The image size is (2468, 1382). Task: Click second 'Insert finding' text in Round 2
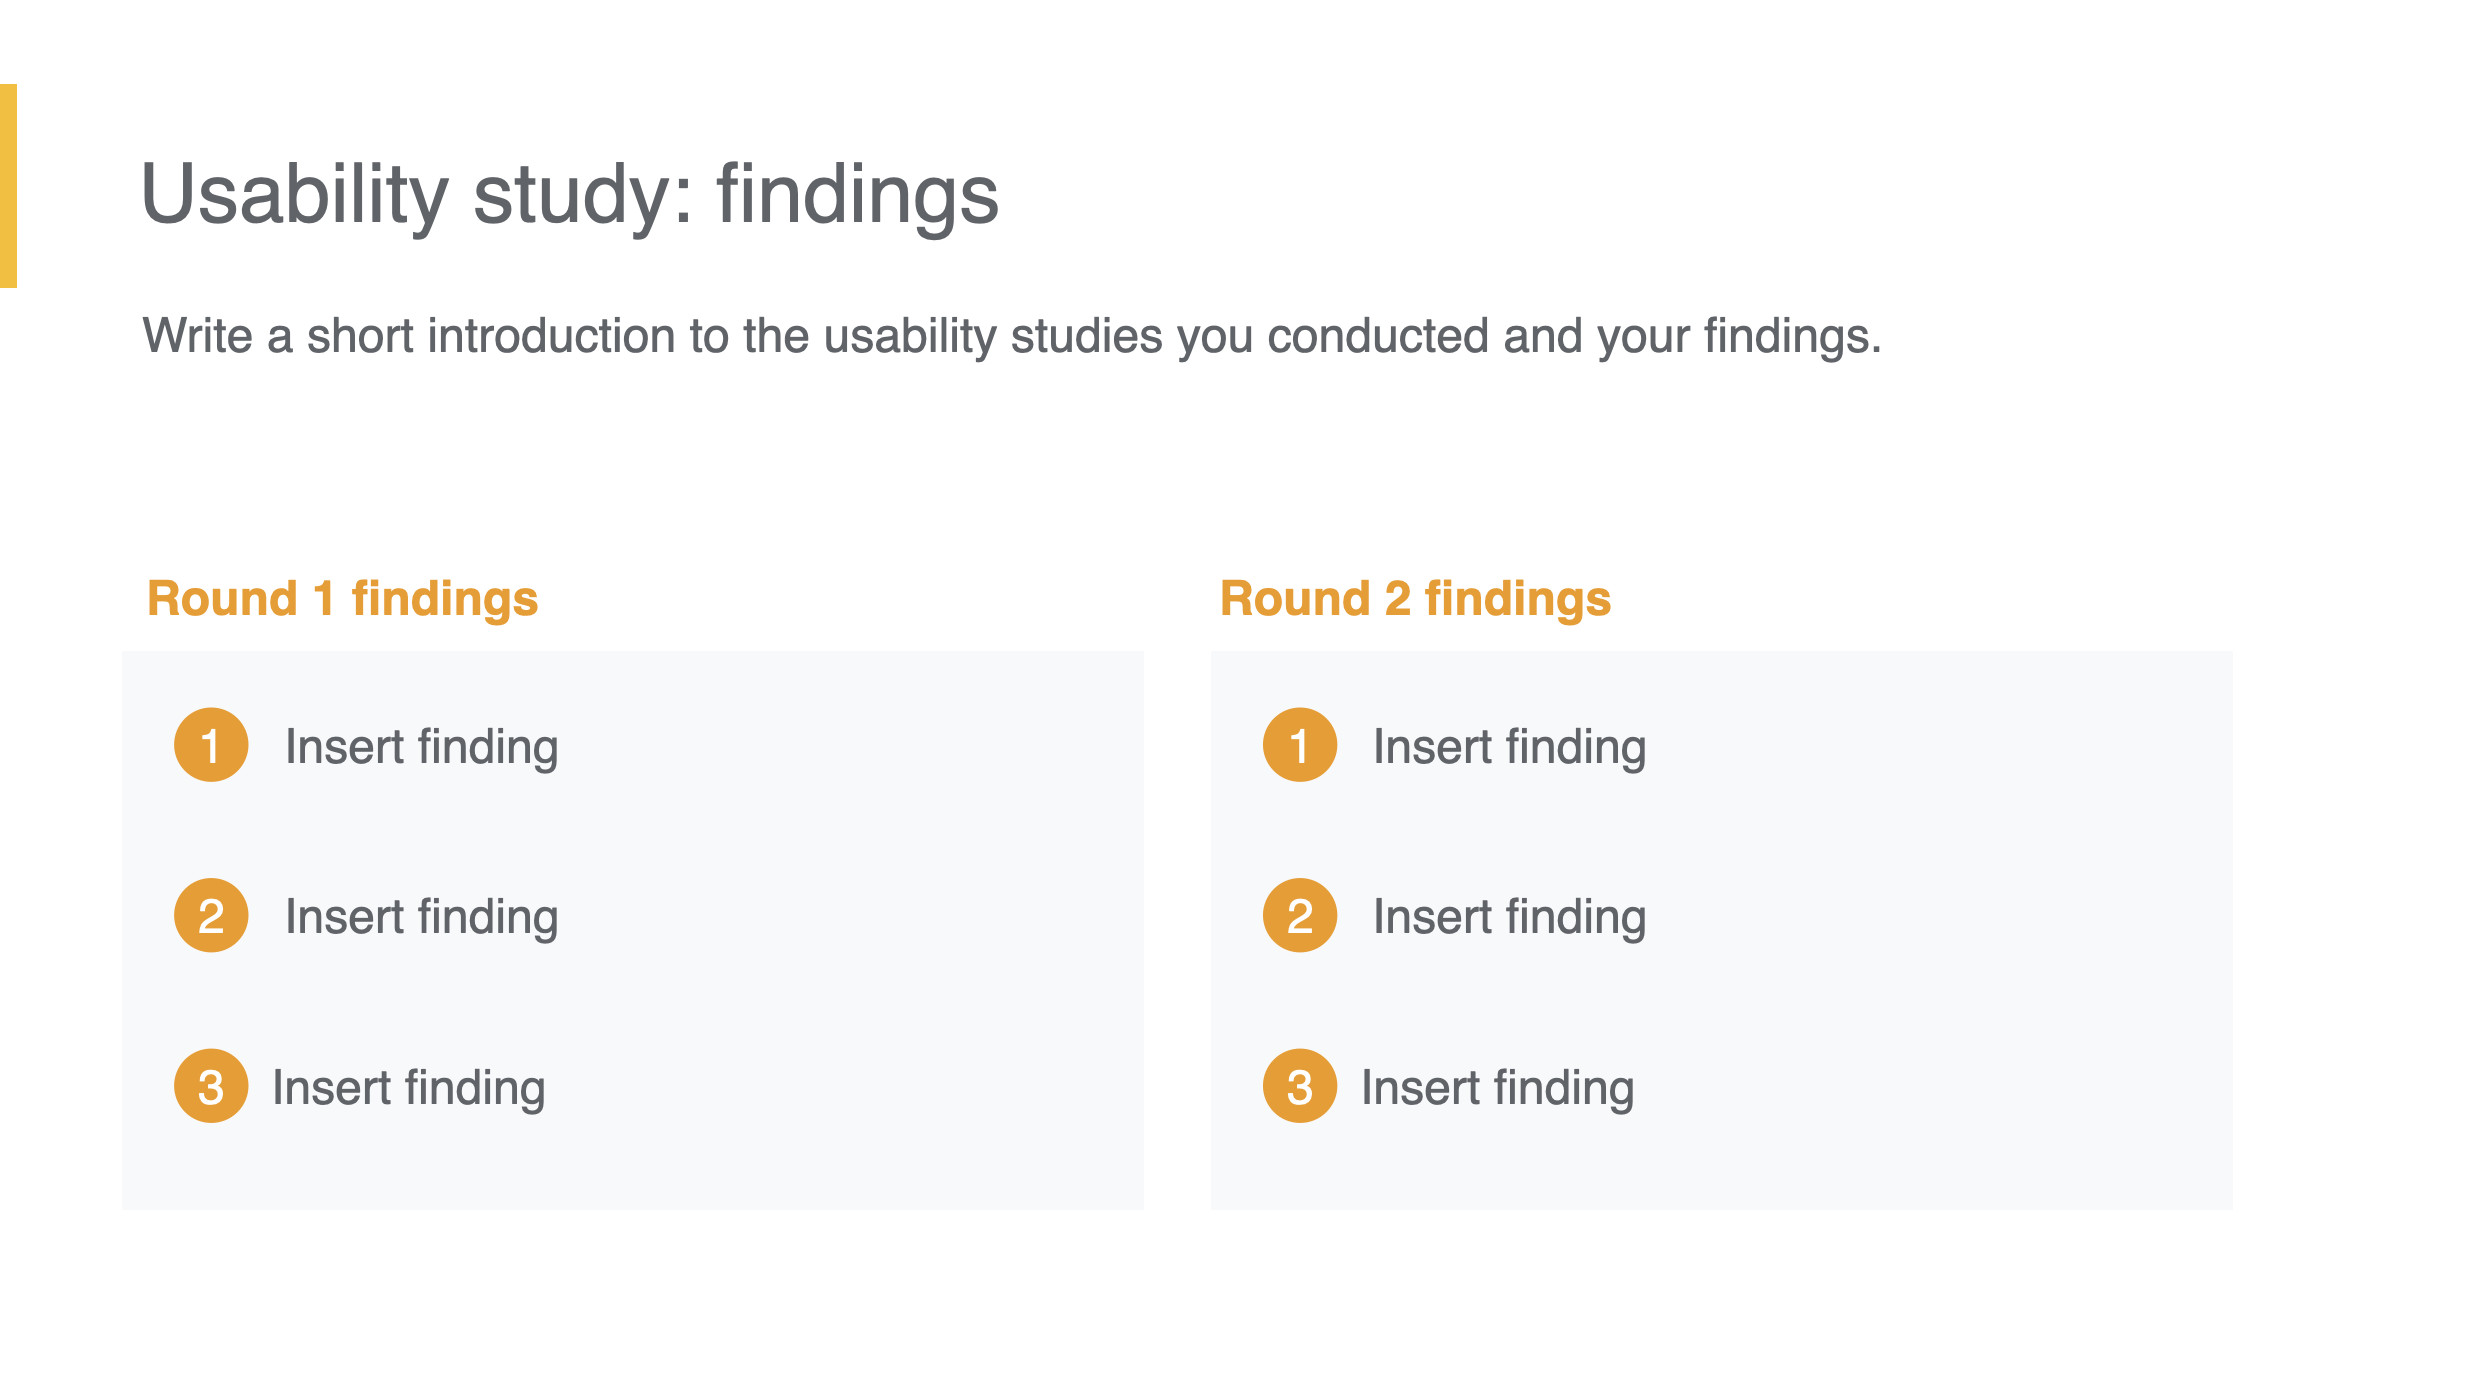coord(1509,917)
